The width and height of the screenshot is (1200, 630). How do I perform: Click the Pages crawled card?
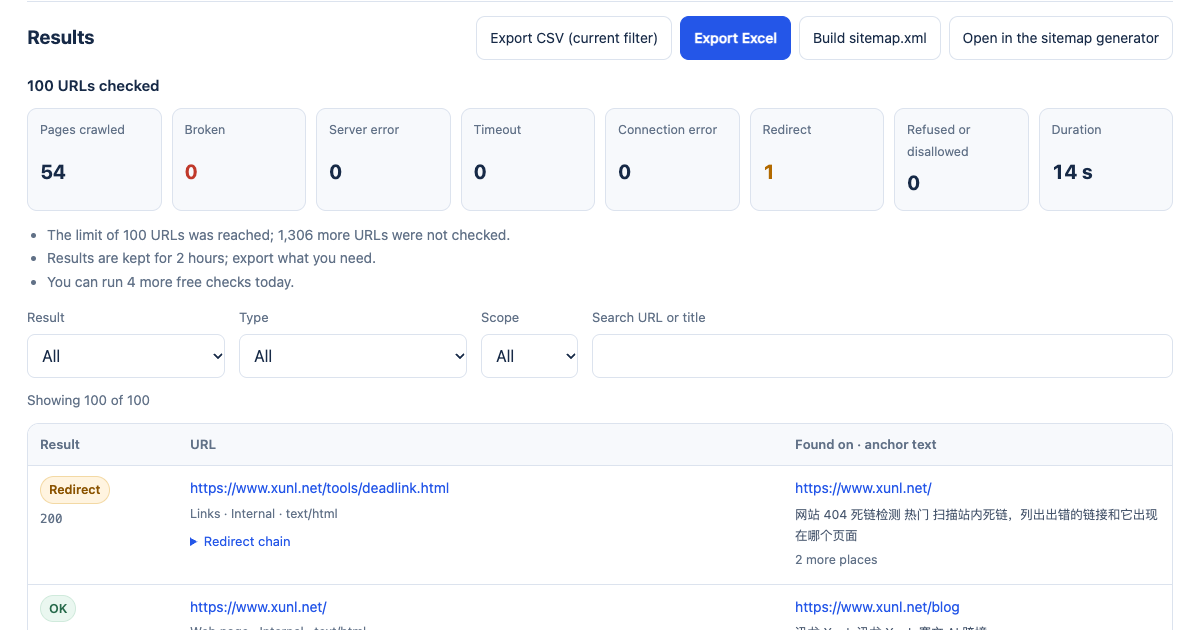click(x=94, y=159)
